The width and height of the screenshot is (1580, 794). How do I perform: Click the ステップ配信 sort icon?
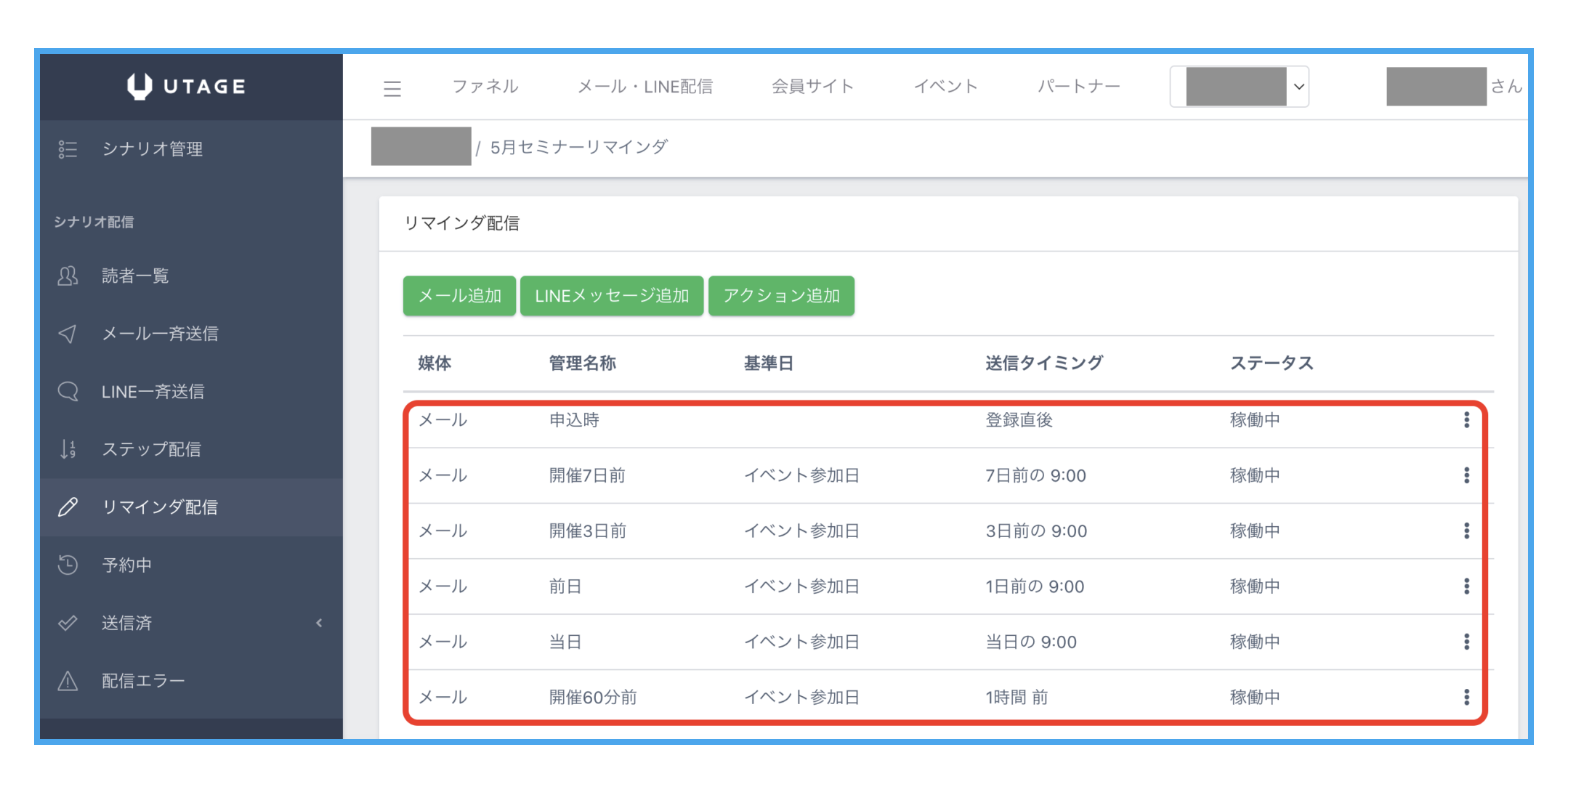[x=68, y=449]
